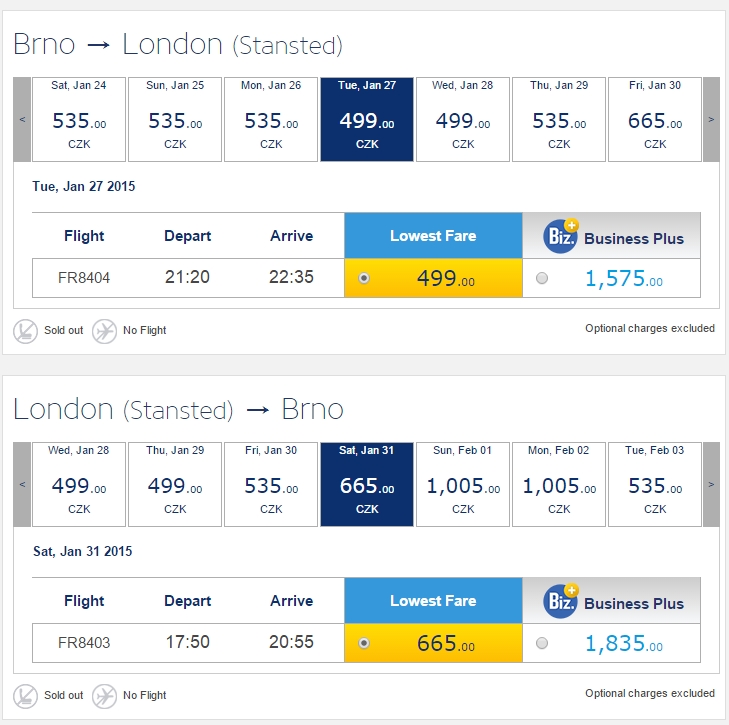
Task: Choose the outbound Fri, Jan 30 fare of 665.00
Action: (655, 120)
